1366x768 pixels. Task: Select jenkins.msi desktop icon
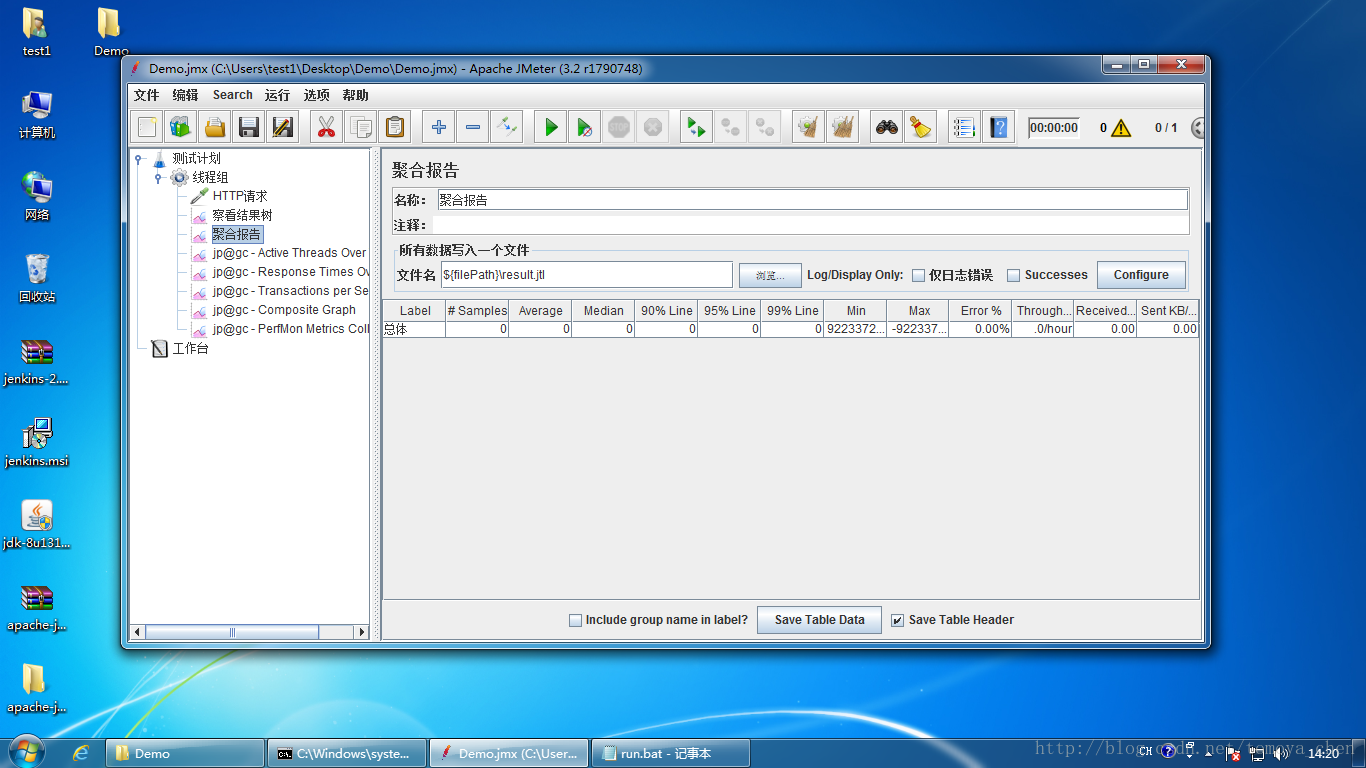pyautogui.click(x=37, y=443)
